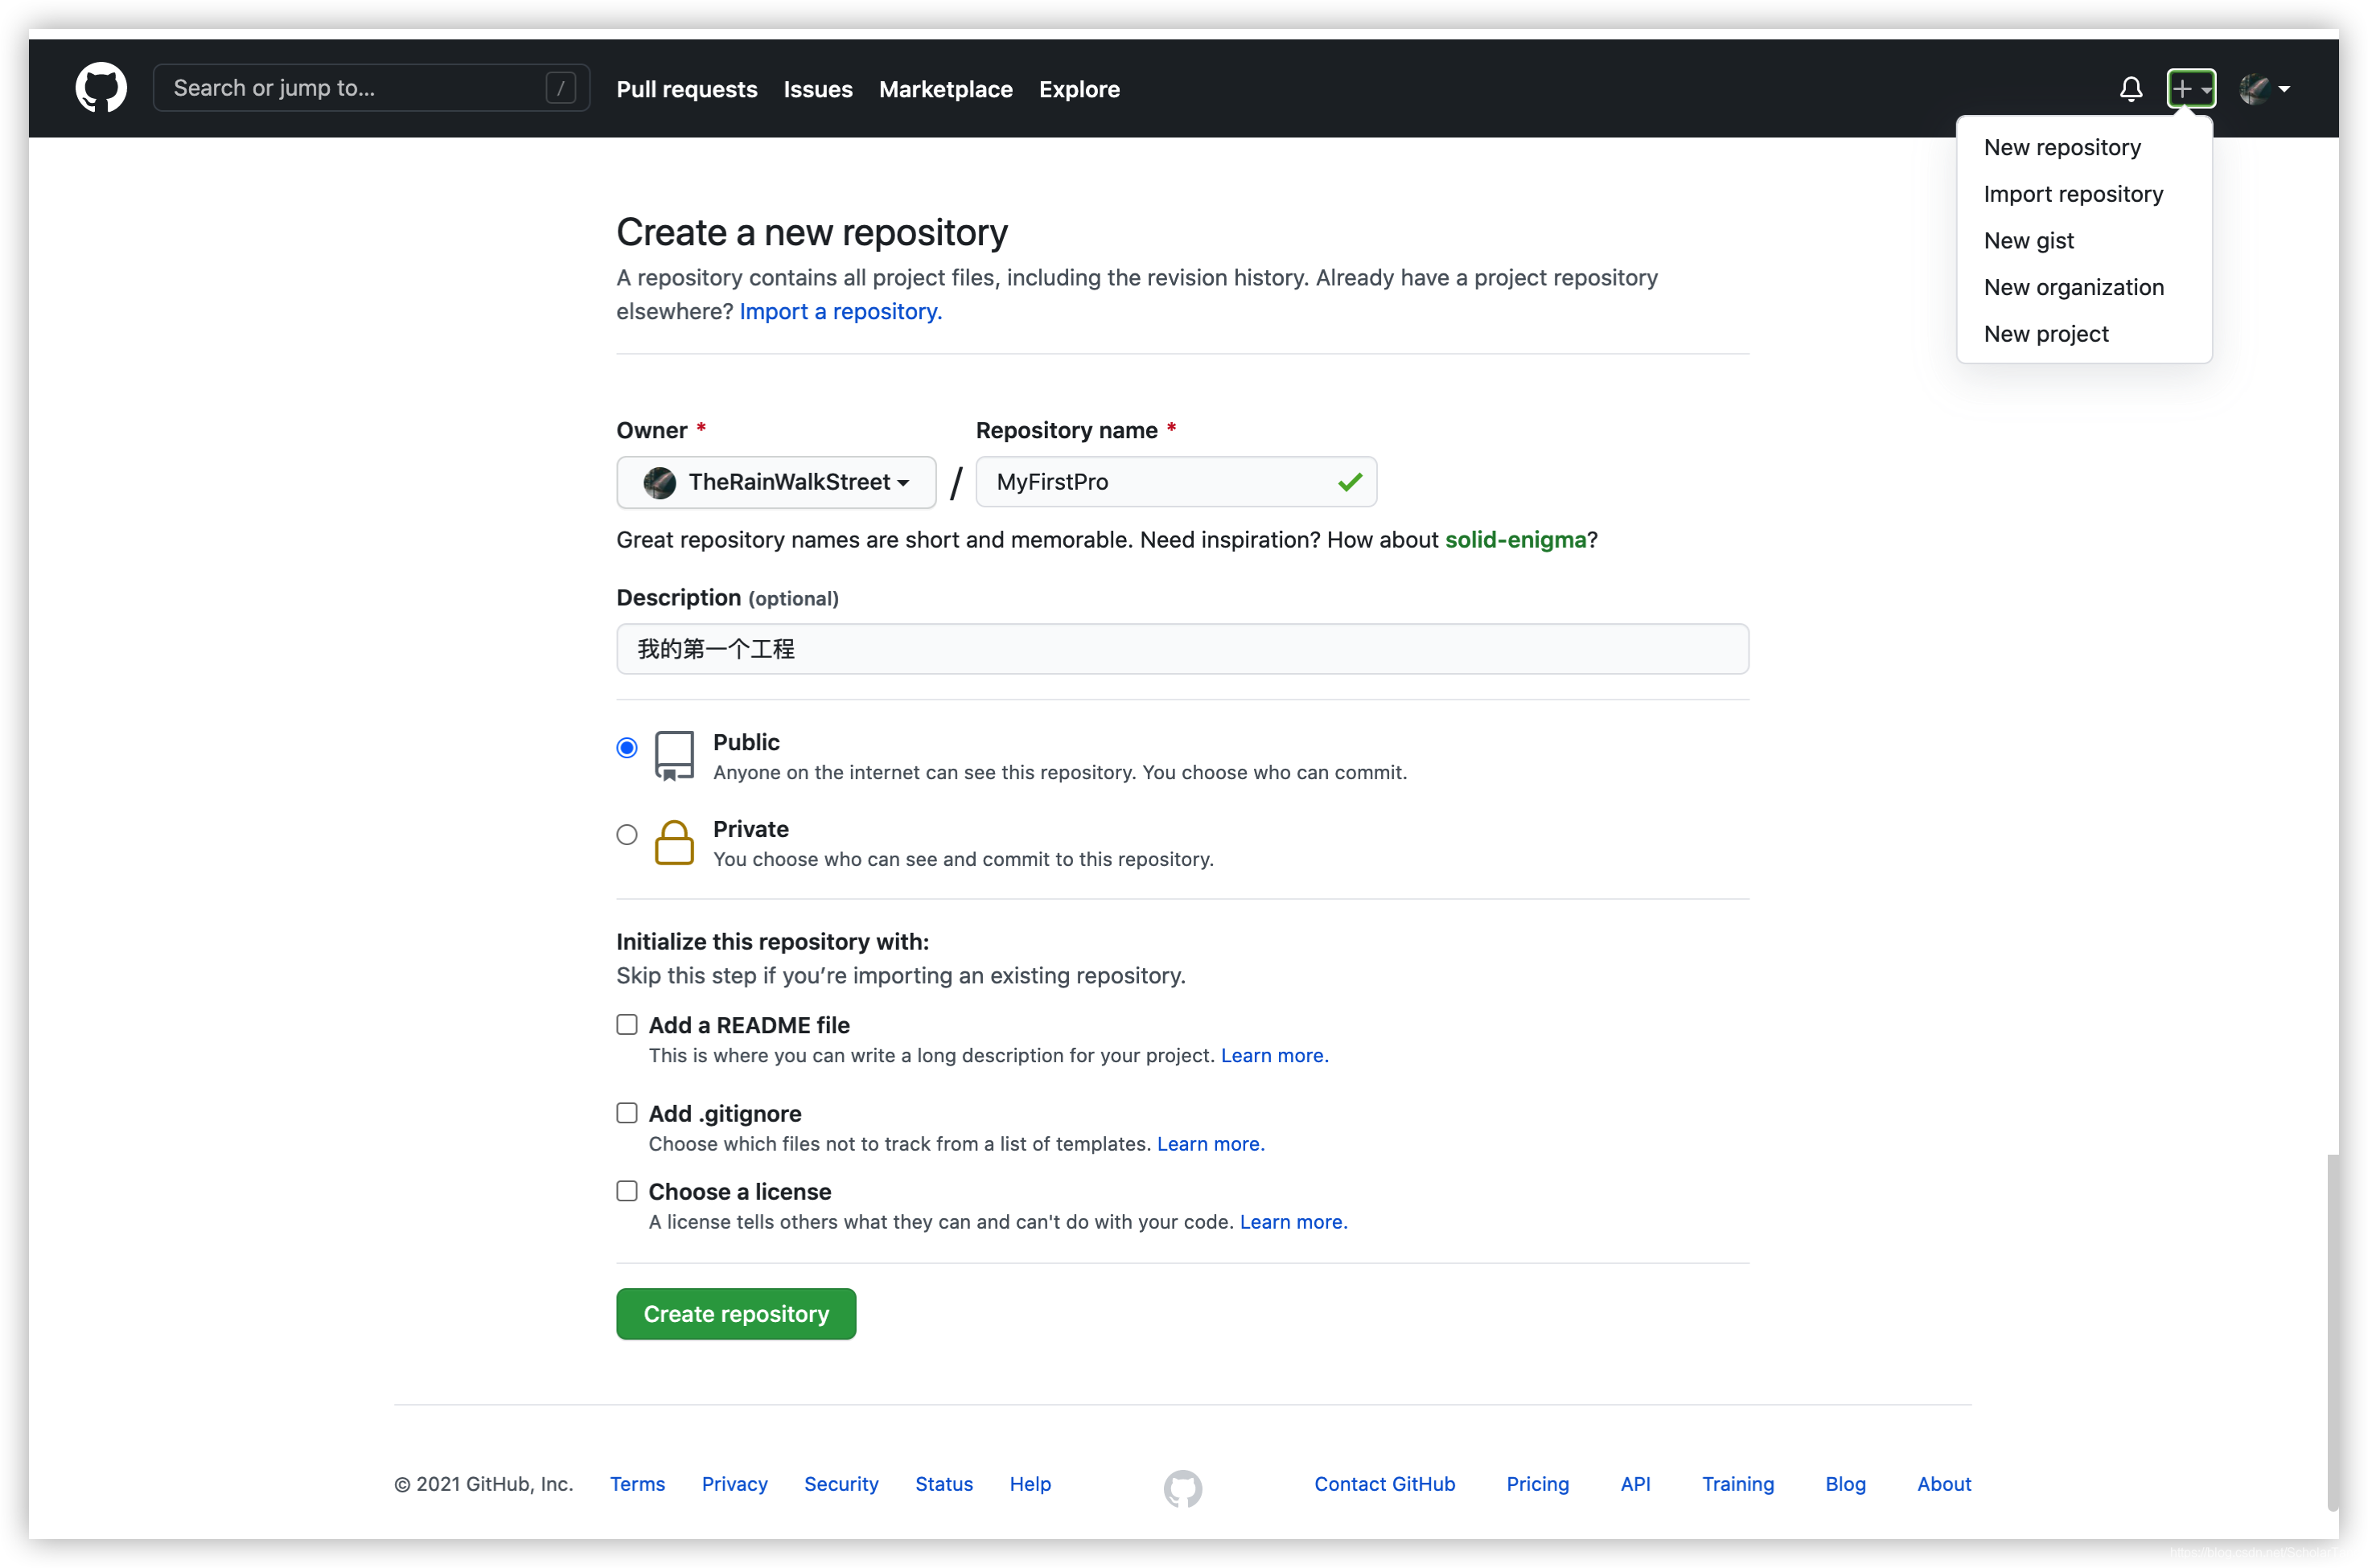Image resolution: width=2368 pixels, height=1568 pixels.
Task: Click the Public option label
Action: [x=745, y=742]
